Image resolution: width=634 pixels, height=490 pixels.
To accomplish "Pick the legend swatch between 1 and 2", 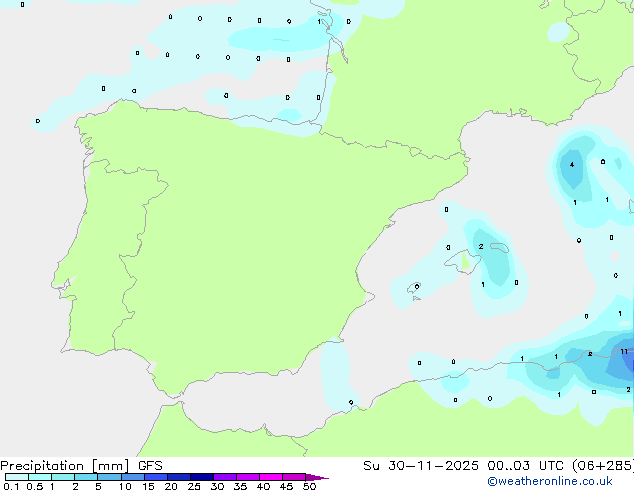I will click(x=63, y=477).
